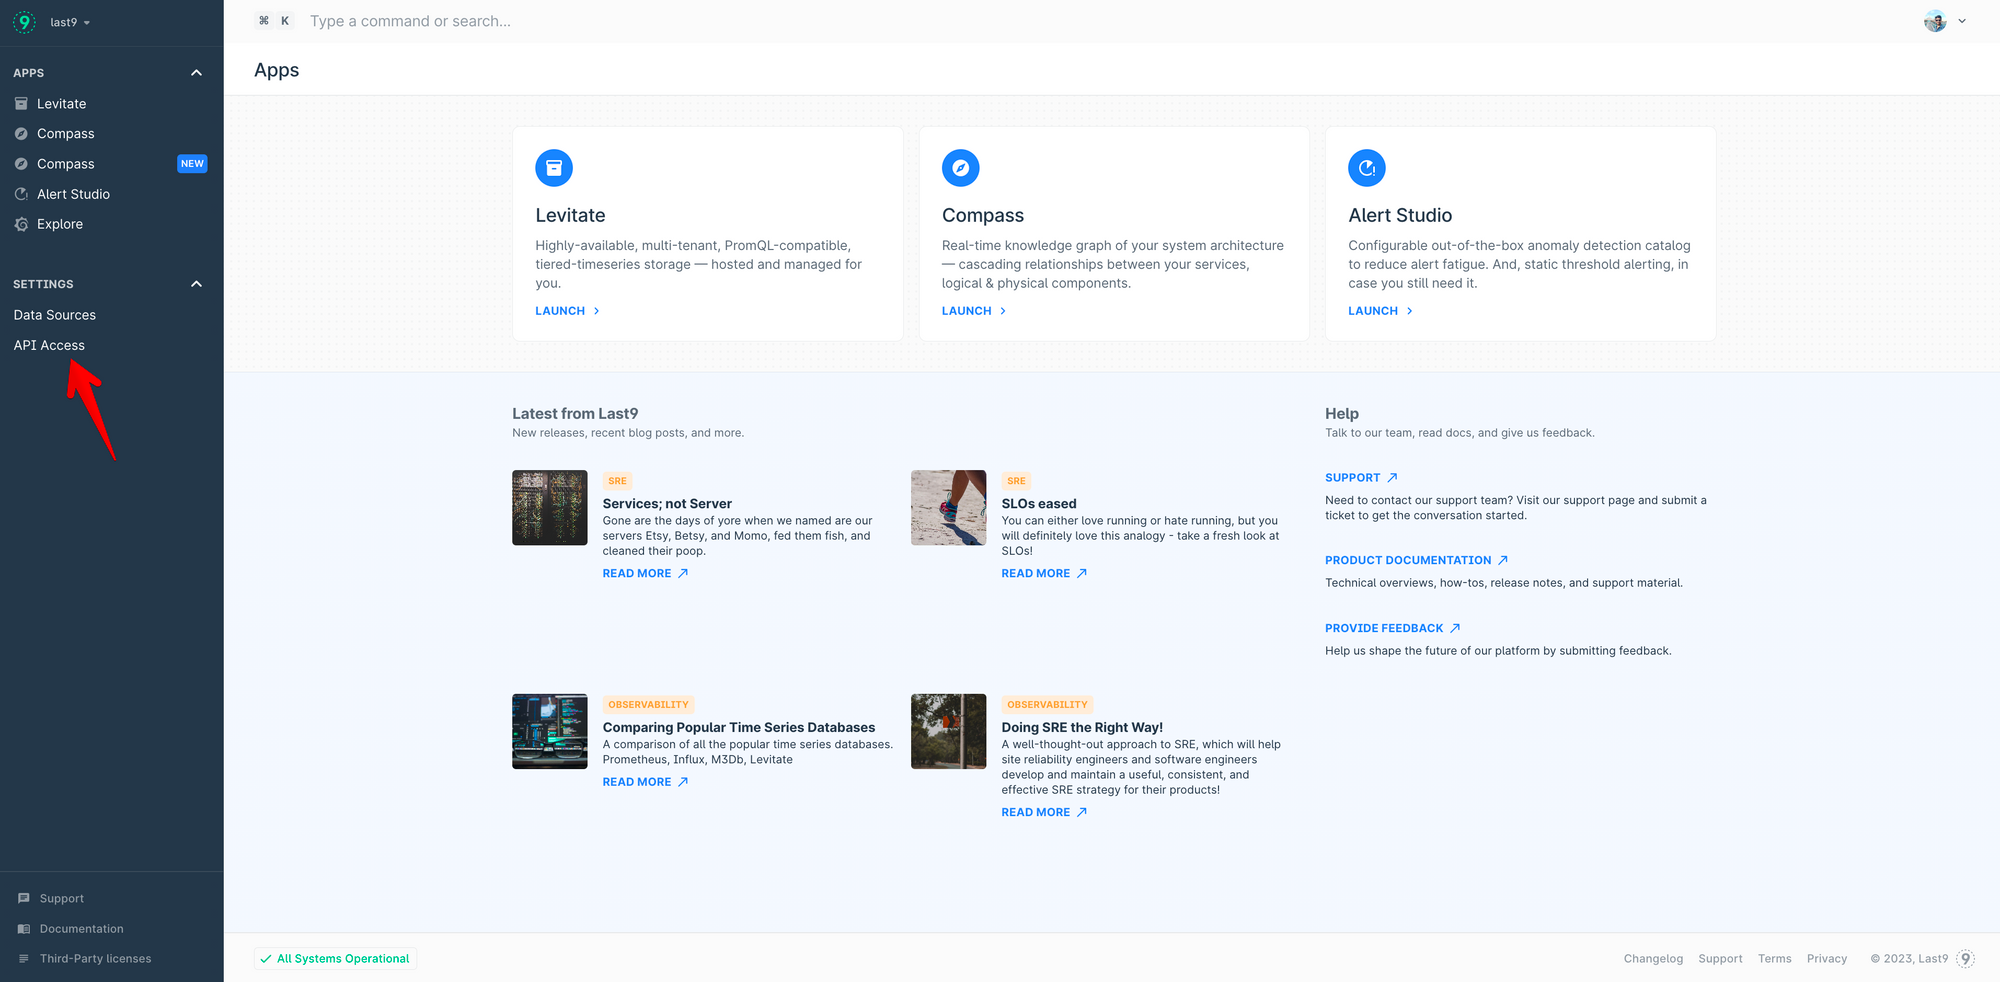The width and height of the screenshot is (2000, 982).
Task: Click the Alert Studio sidebar icon
Action: tap(21, 194)
